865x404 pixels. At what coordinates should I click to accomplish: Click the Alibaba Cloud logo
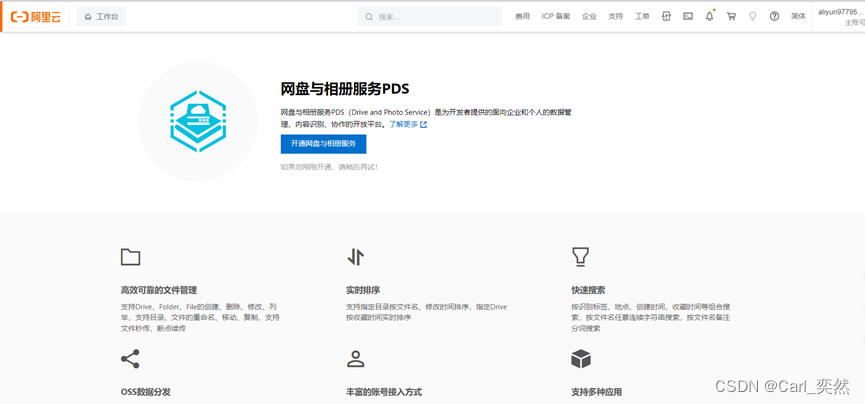(x=36, y=17)
